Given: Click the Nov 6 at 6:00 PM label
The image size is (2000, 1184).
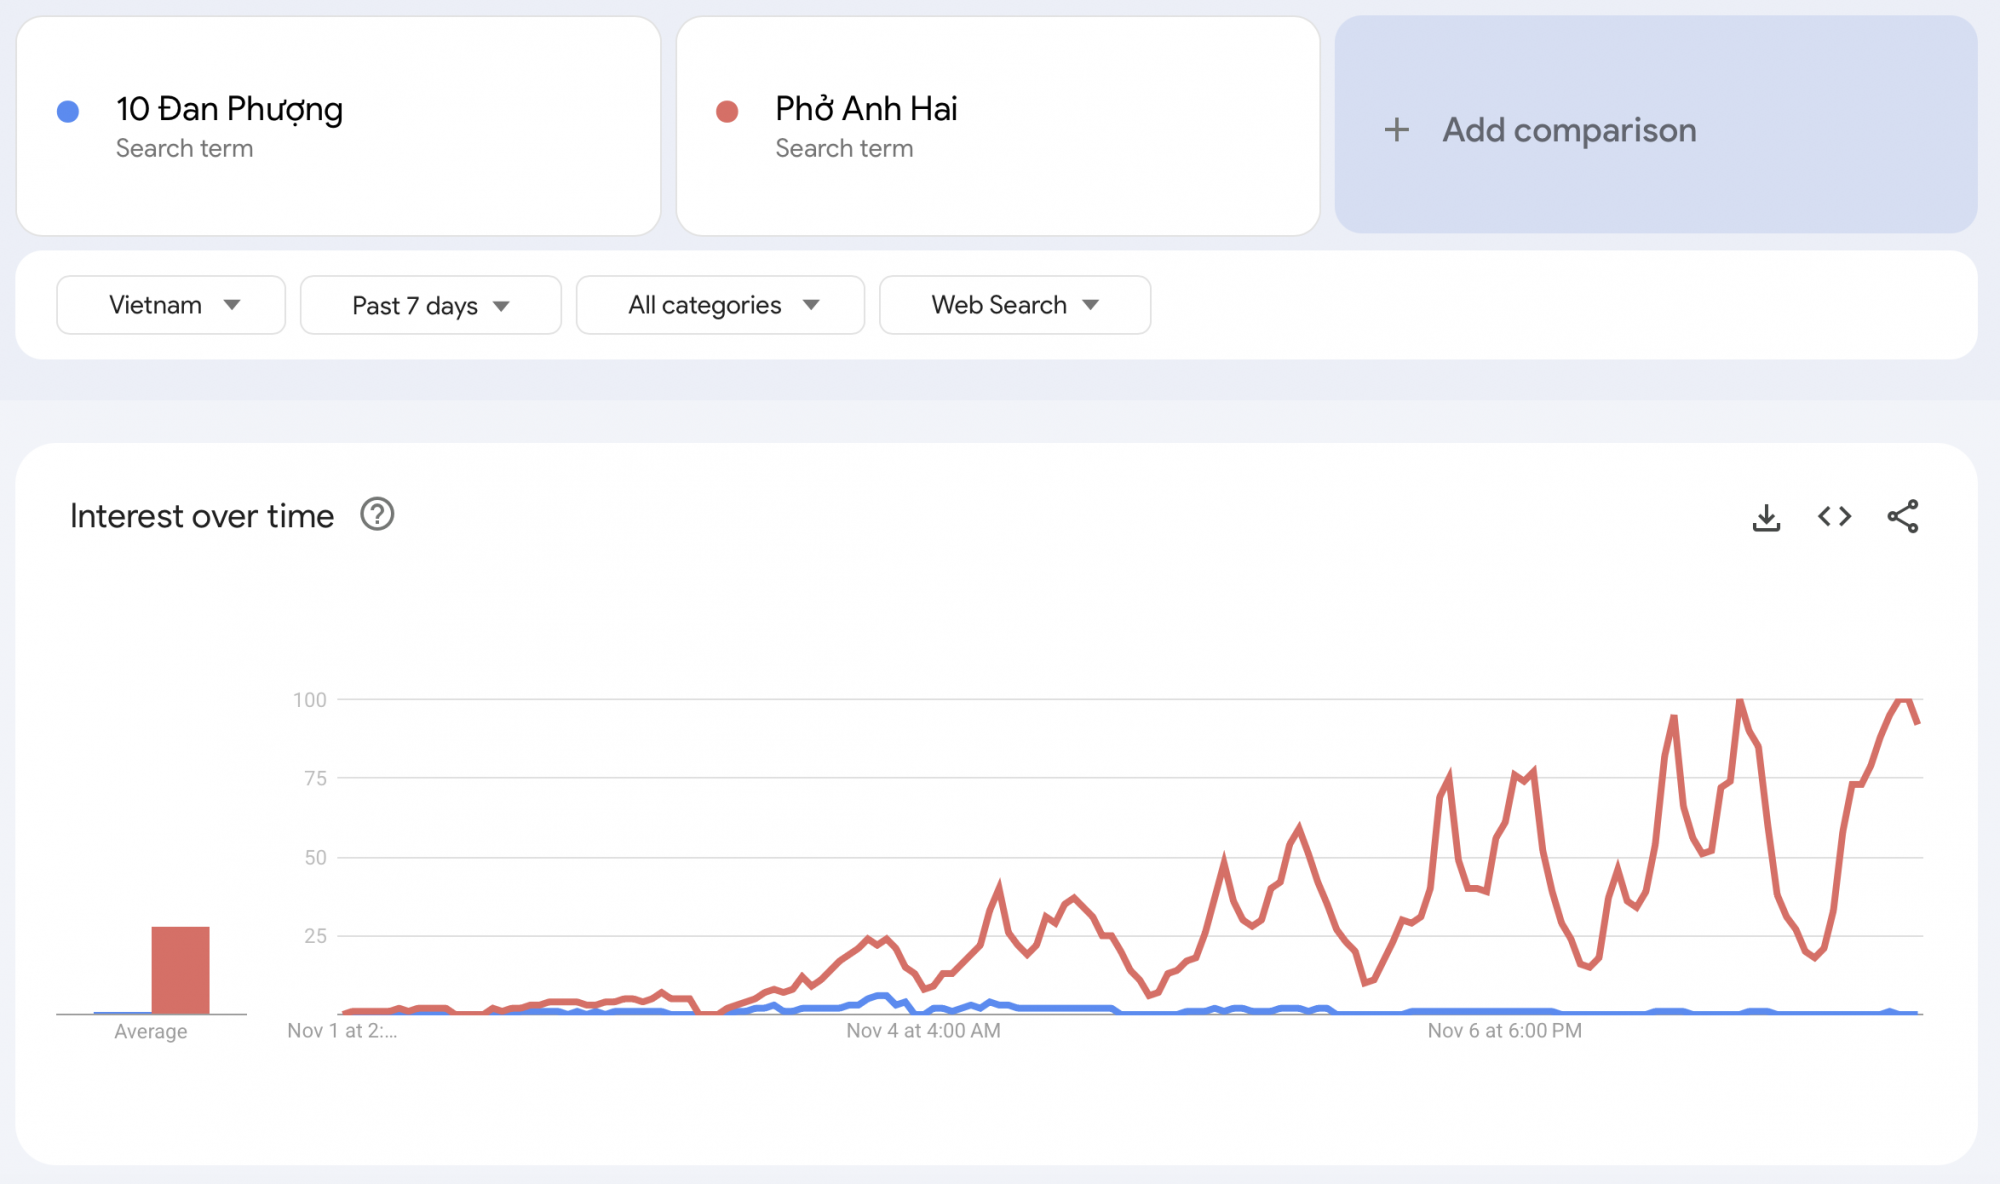Looking at the screenshot, I should pos(1504,1031).
